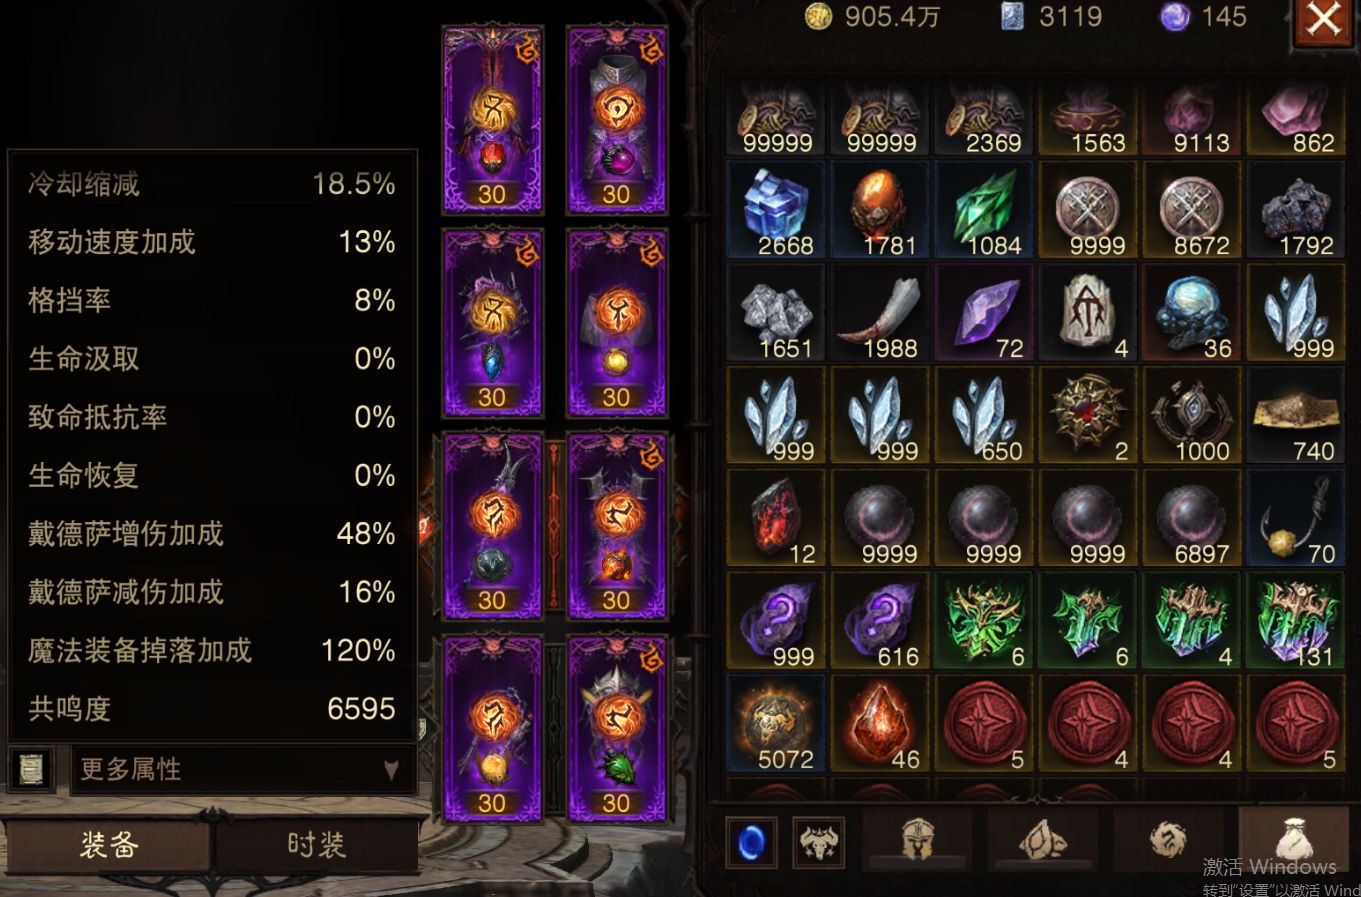This screenshot has width=1361, height=897.
Task: Expand the 更多属性 dropdown
Action: [x=244, y=769]
